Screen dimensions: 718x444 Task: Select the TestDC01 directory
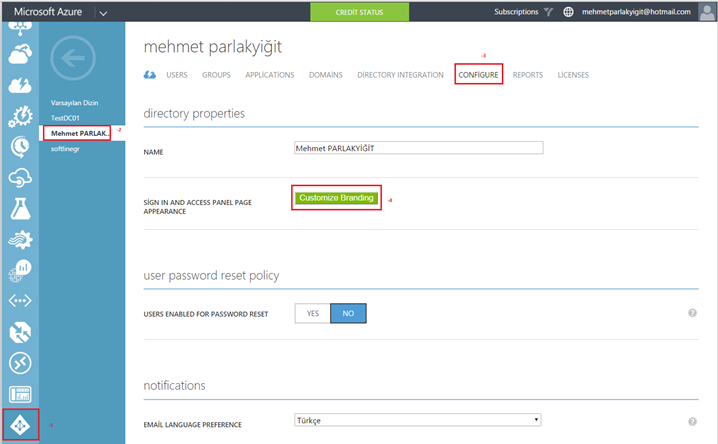(65, 118)
